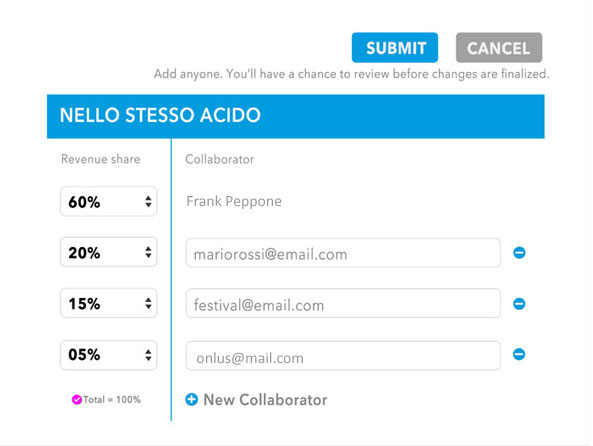The image size is (593, 446).
Task: Click the arrows on the 05% selector
Action: pos(148,355)
